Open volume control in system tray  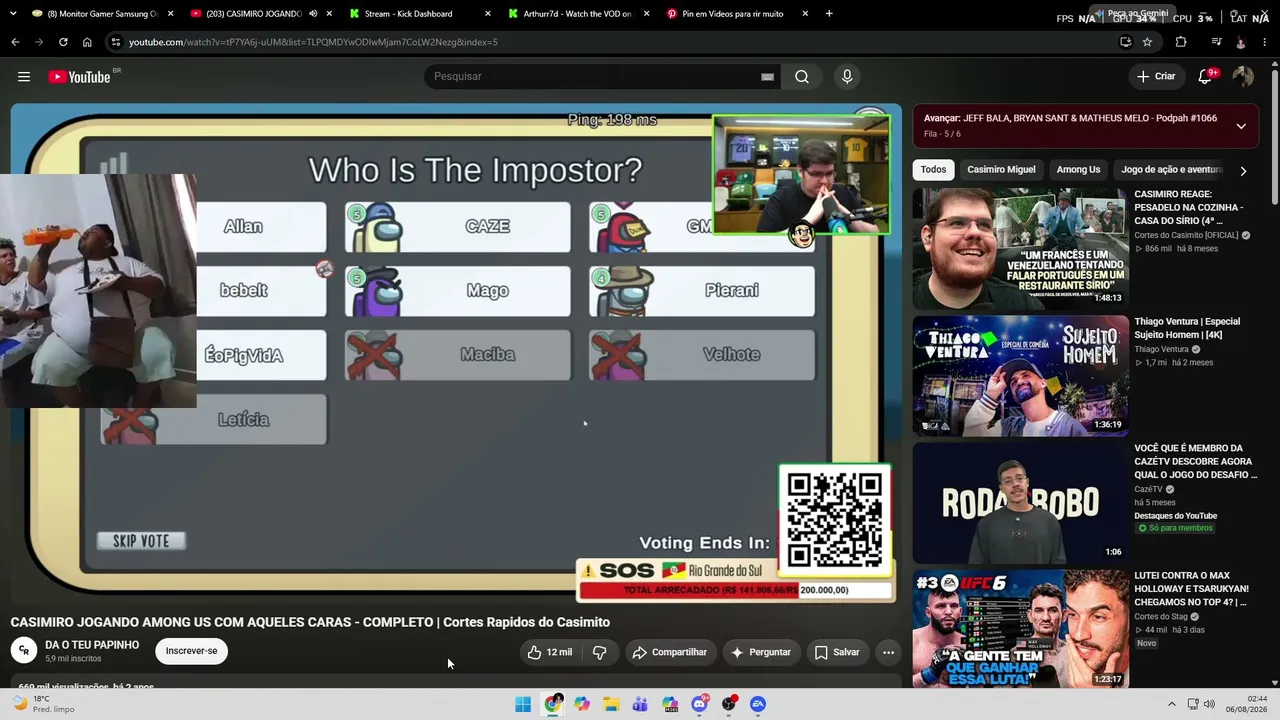(1209, 704)
